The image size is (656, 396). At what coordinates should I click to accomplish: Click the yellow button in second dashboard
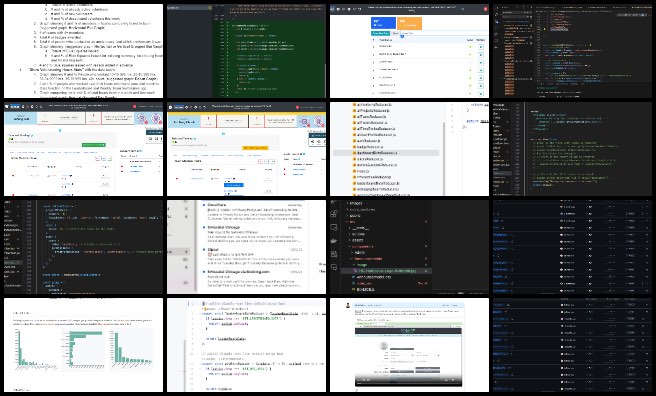255,148
